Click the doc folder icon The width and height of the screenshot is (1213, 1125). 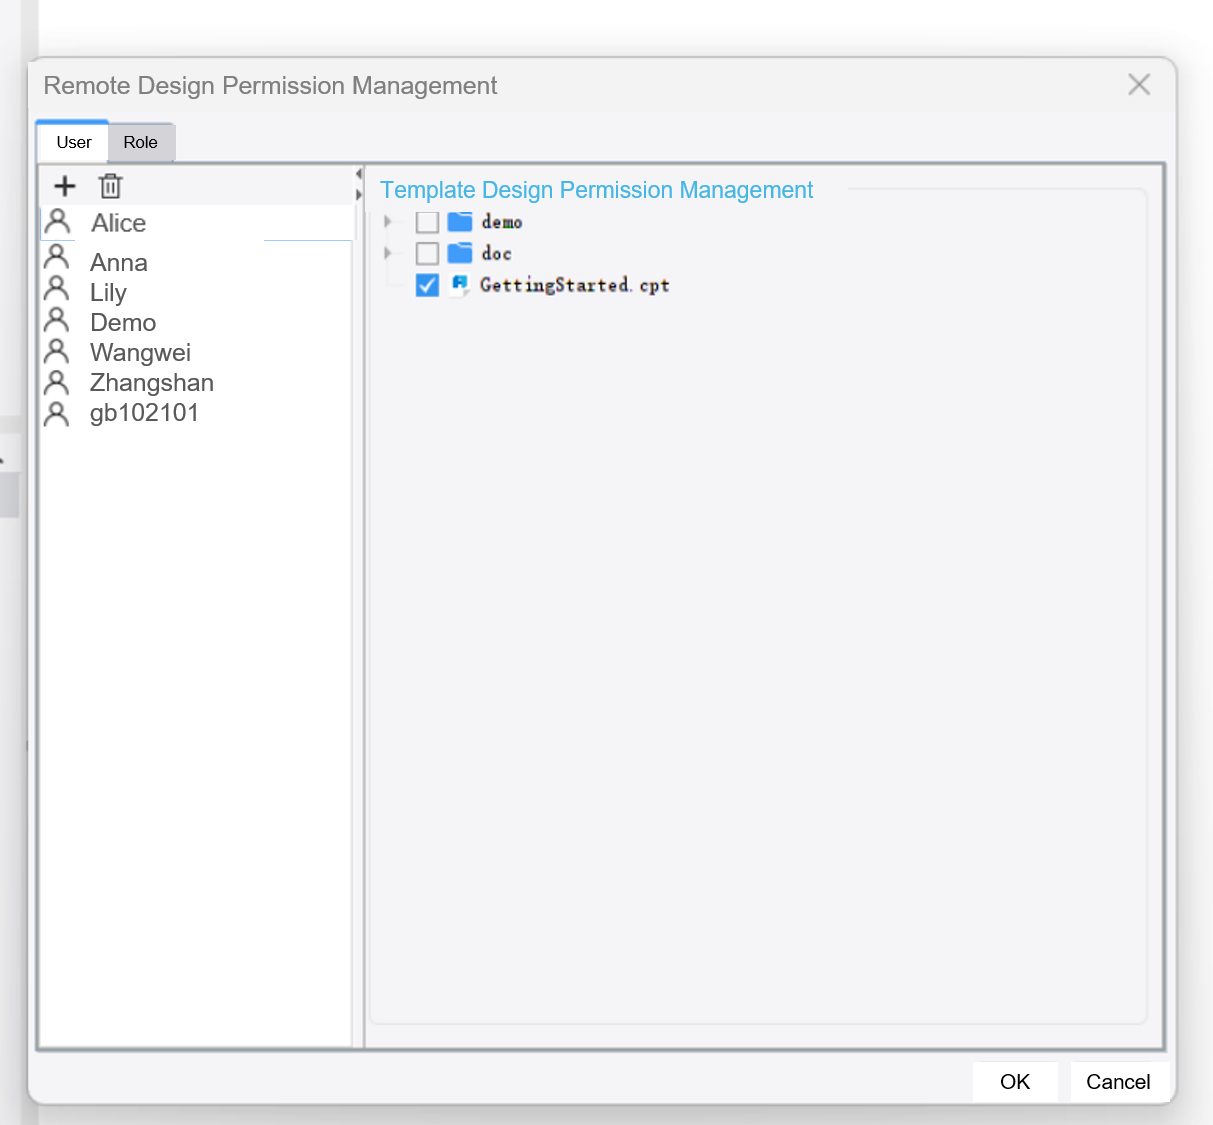pos(460,253)
